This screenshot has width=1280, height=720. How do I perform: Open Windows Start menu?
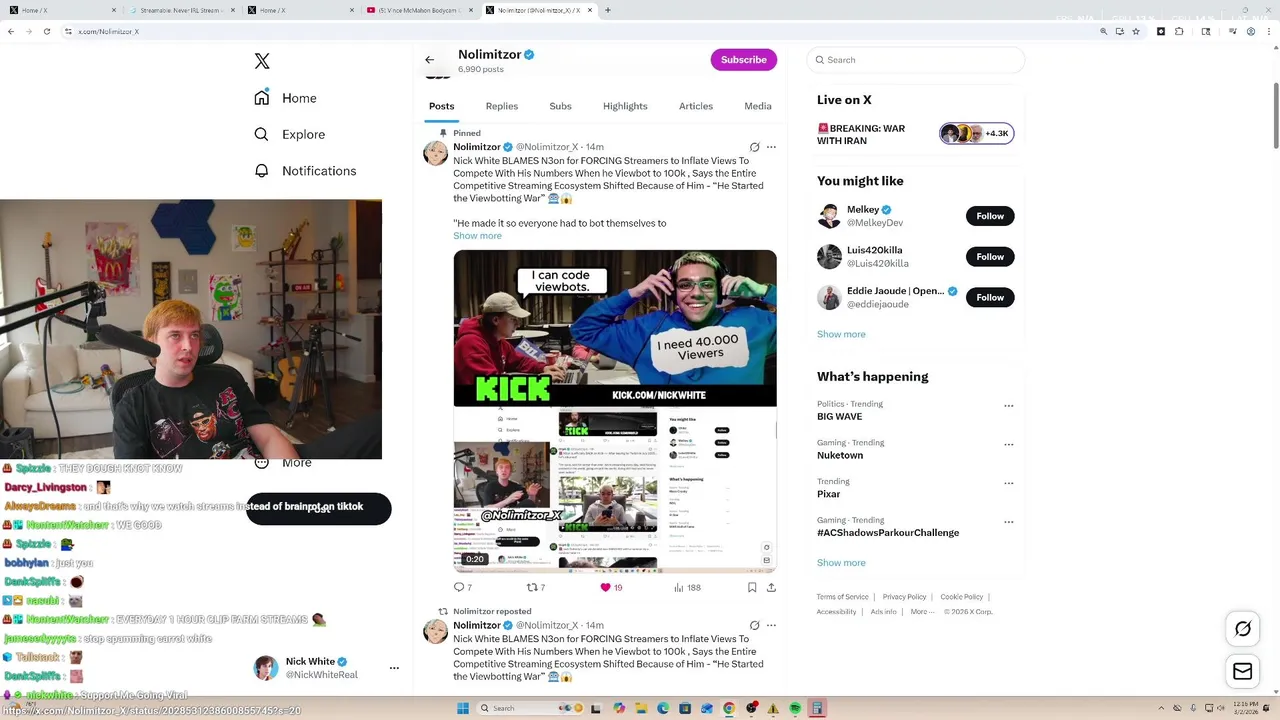pos(463,708)
